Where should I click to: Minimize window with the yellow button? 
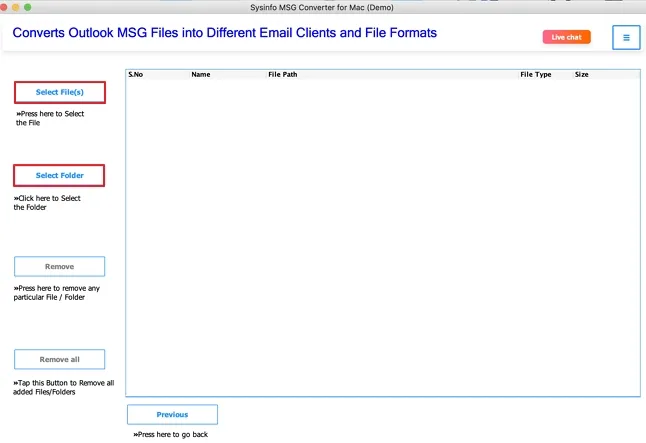[x=16, y=7]
